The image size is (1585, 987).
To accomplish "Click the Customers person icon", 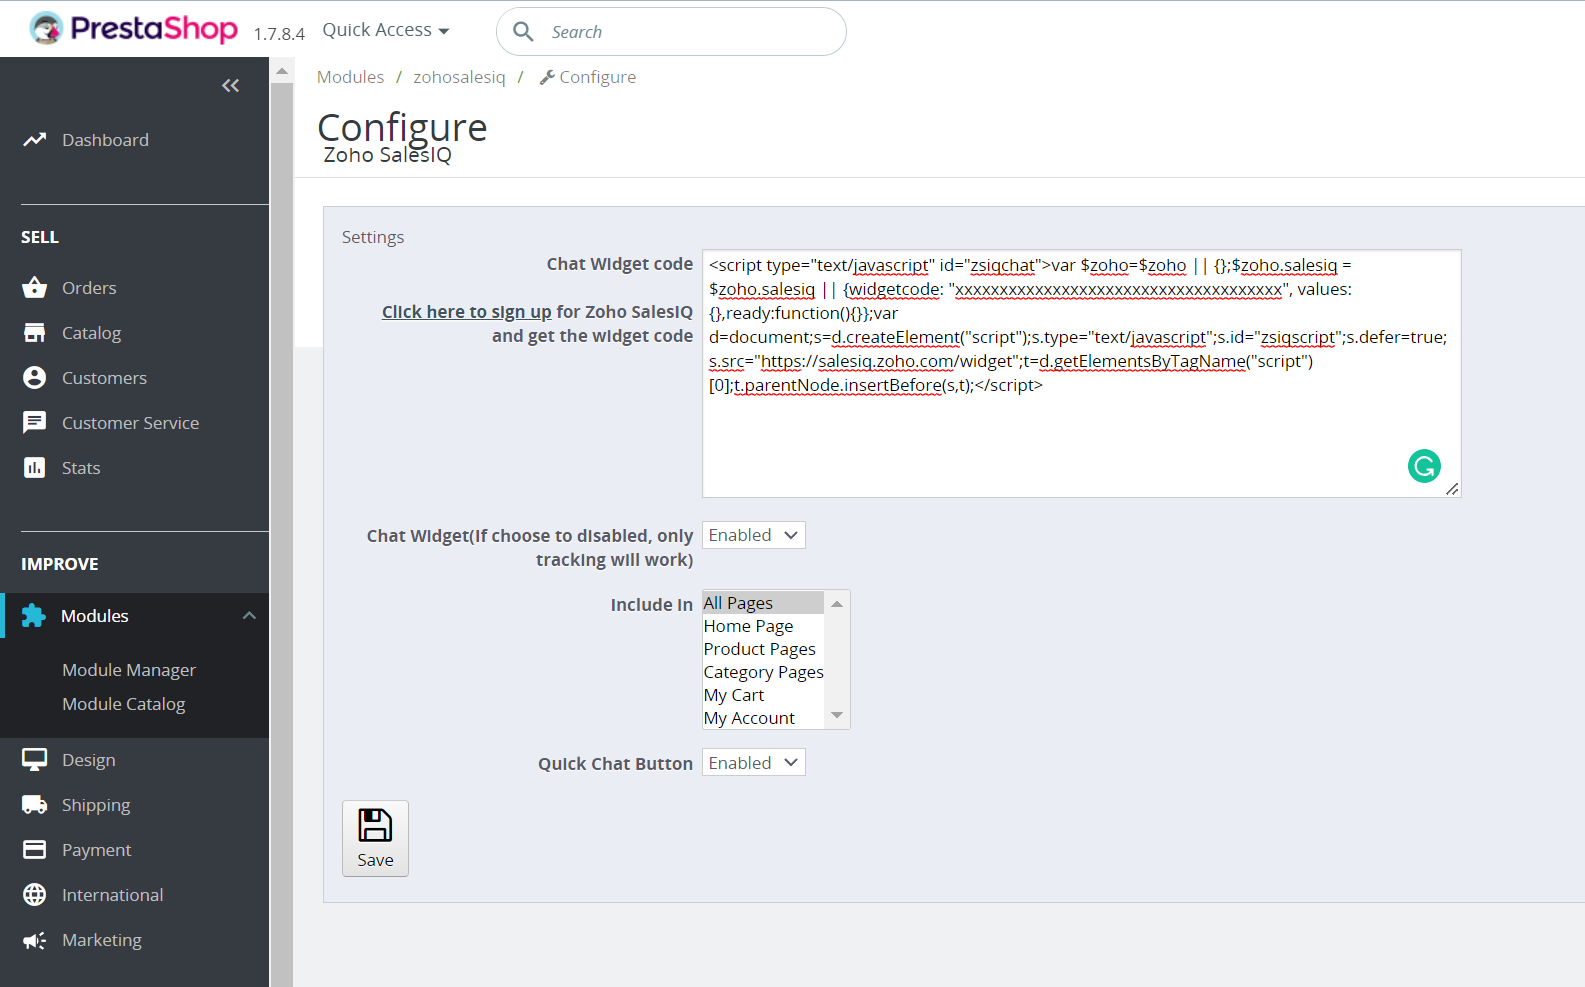I will click(x=35, y=378).
